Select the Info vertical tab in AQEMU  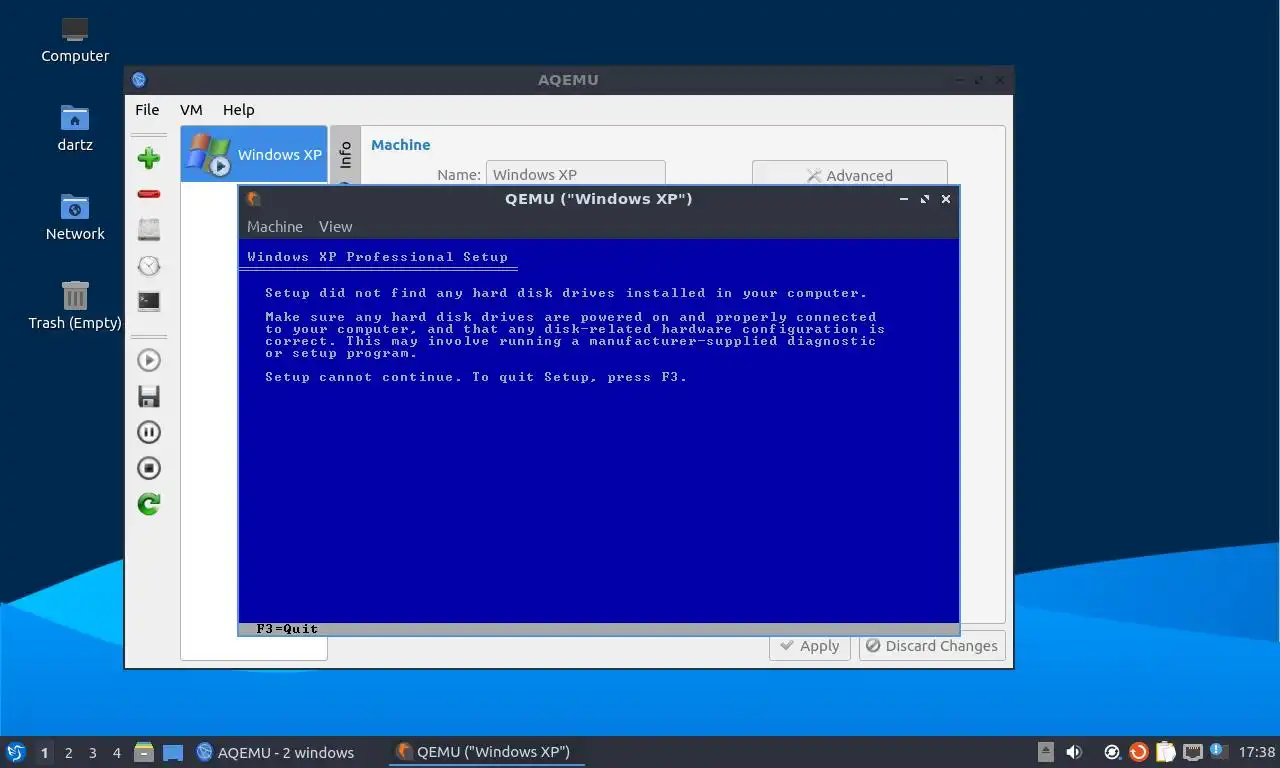(345, 155)
